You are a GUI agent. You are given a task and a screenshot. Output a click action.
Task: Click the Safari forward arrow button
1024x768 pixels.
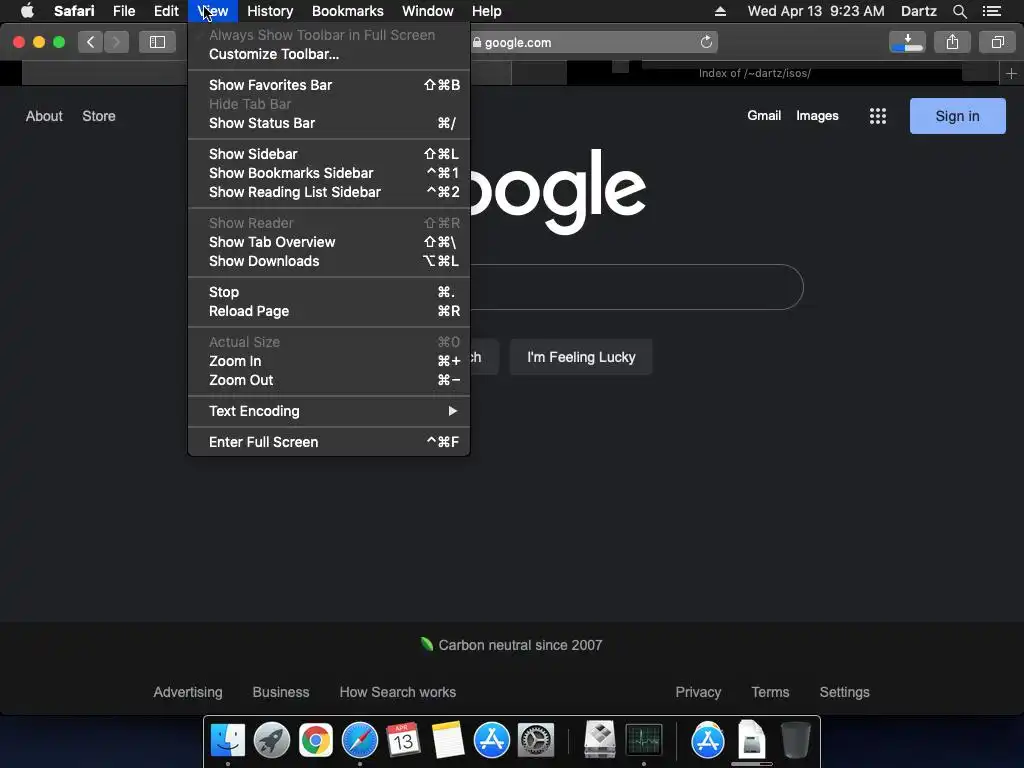(116, 42)
